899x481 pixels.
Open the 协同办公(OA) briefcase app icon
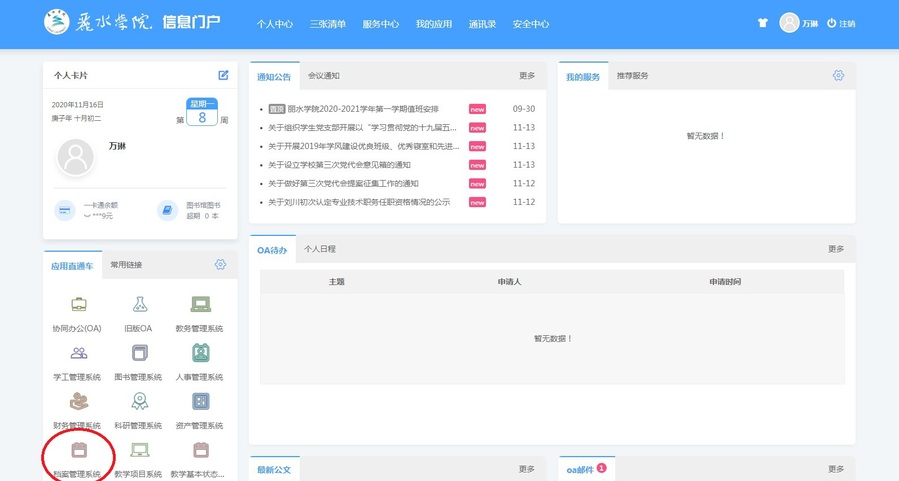[x=79, y=304]
